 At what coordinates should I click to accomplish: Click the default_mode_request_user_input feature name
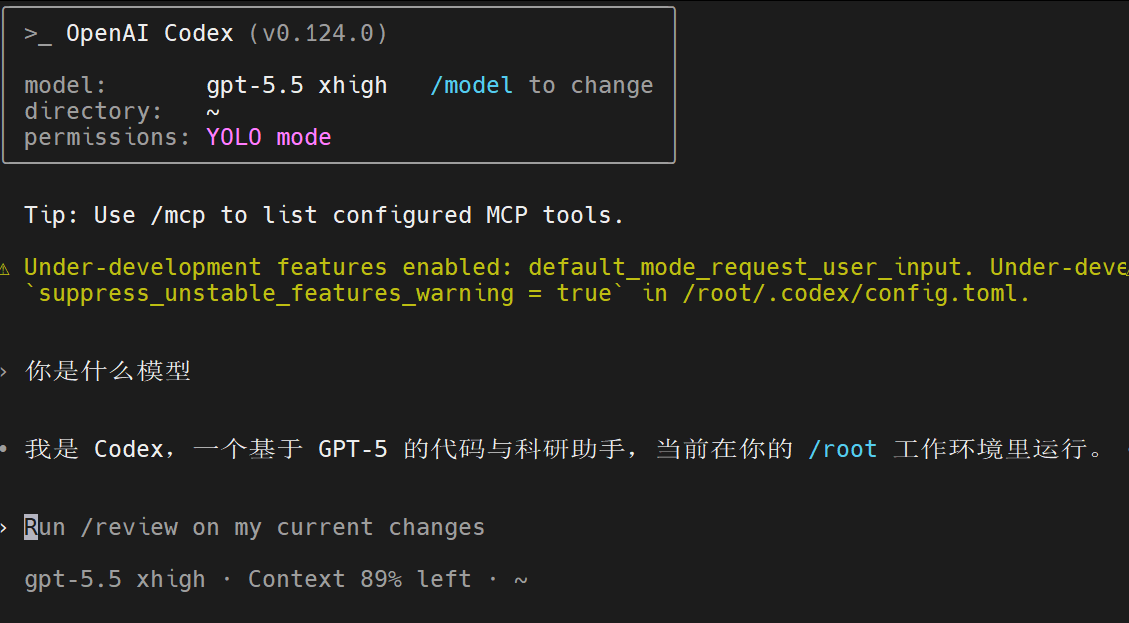click(745, 267)
